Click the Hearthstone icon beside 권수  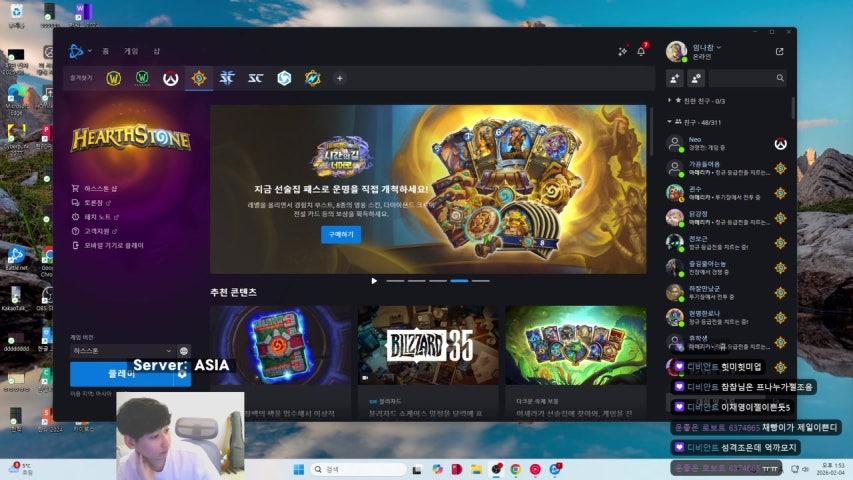(x=781, y=193)
